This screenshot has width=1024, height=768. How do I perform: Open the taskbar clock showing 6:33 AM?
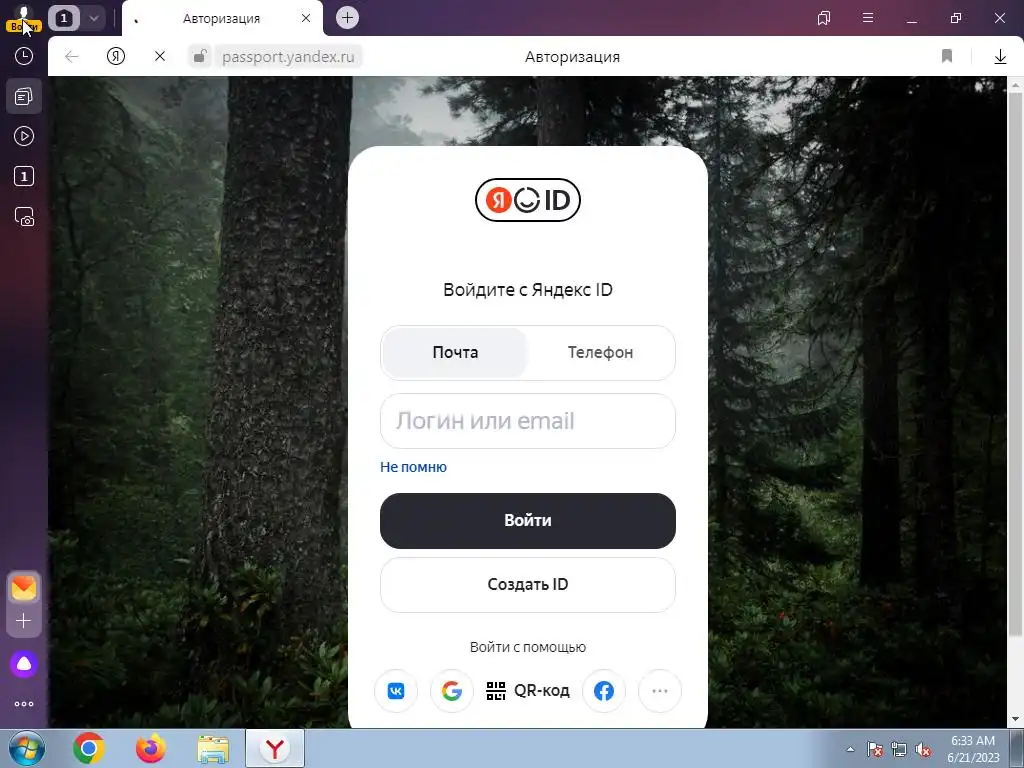(x=973, y=749)
